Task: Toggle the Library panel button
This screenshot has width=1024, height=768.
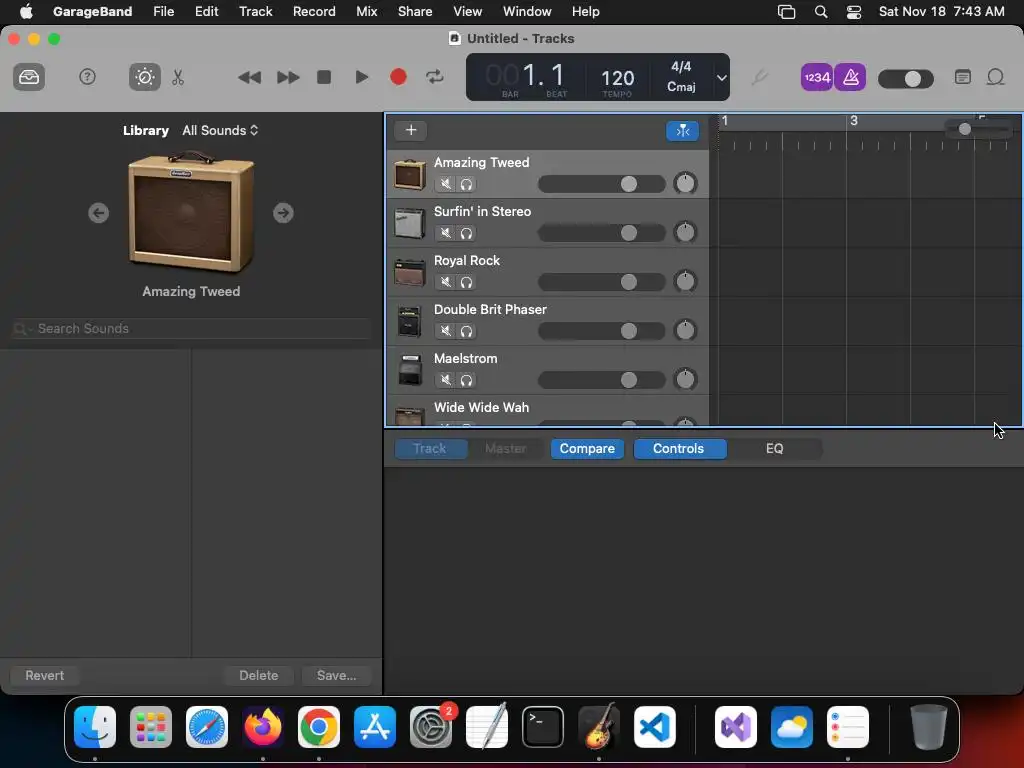Action: (x=29, y=78)
